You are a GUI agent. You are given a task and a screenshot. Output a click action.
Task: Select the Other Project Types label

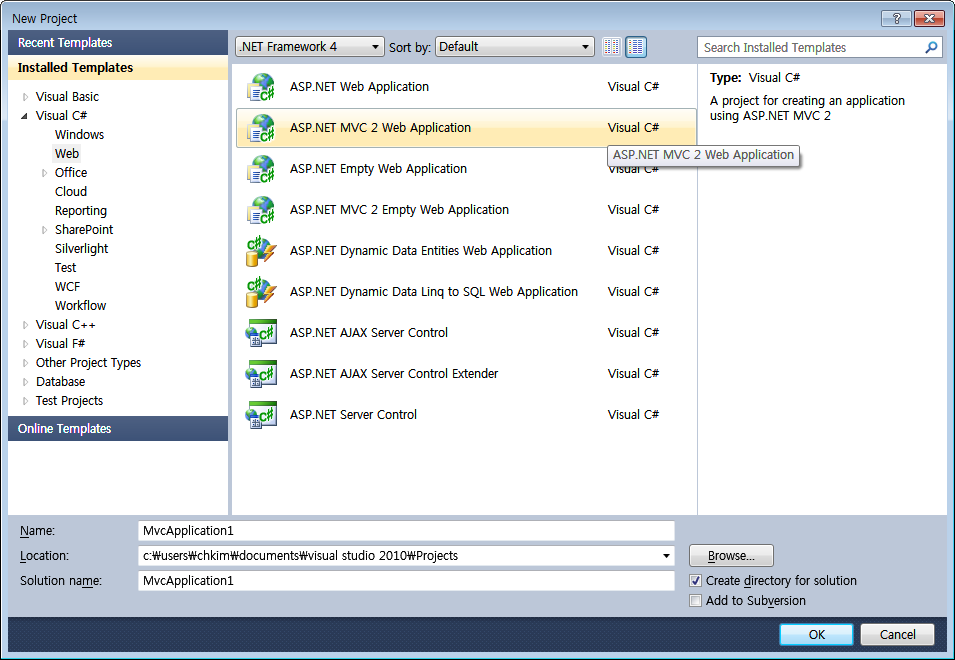tap(88, 363)
